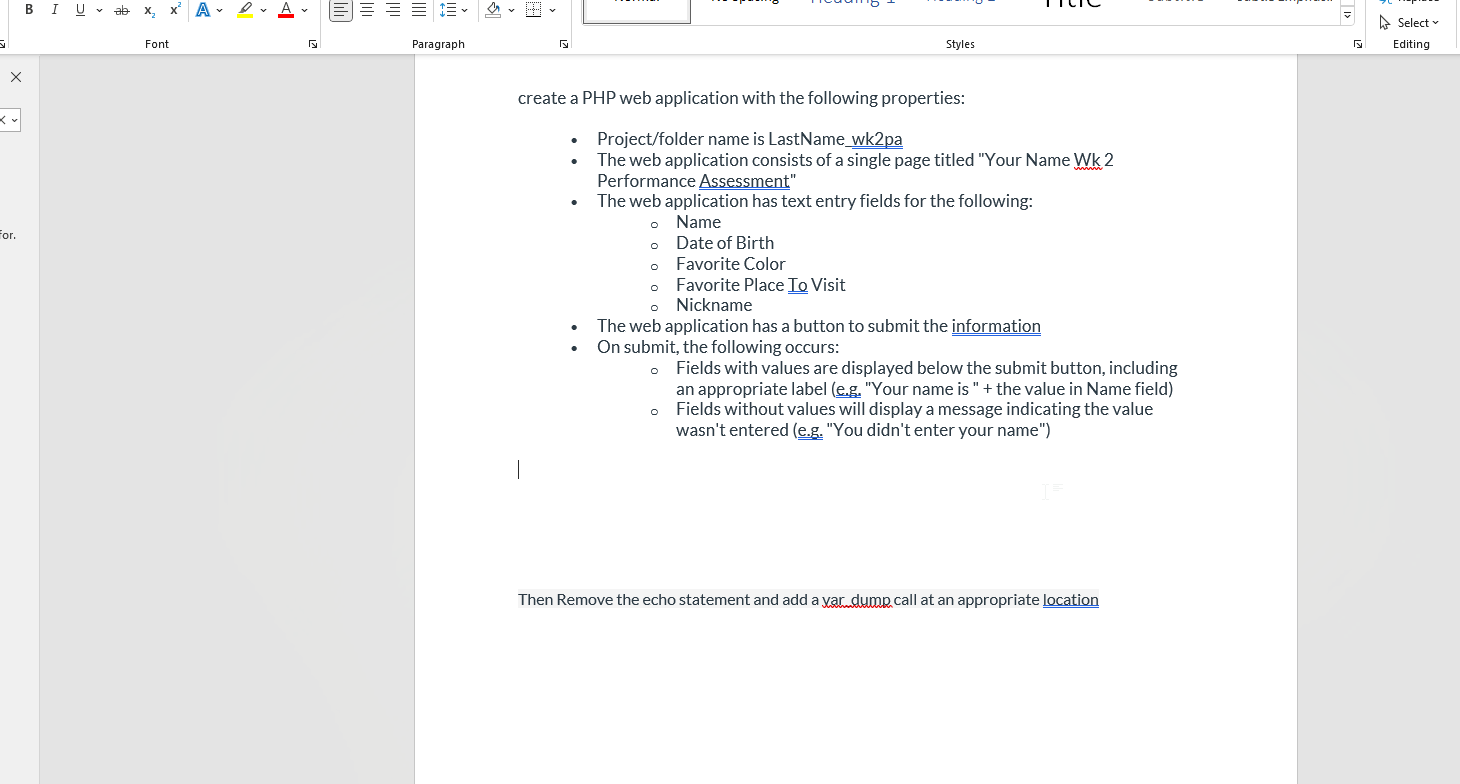1460x784 pixels.
Task: Expand line spacing options dropdown
Action: point(465,10)
